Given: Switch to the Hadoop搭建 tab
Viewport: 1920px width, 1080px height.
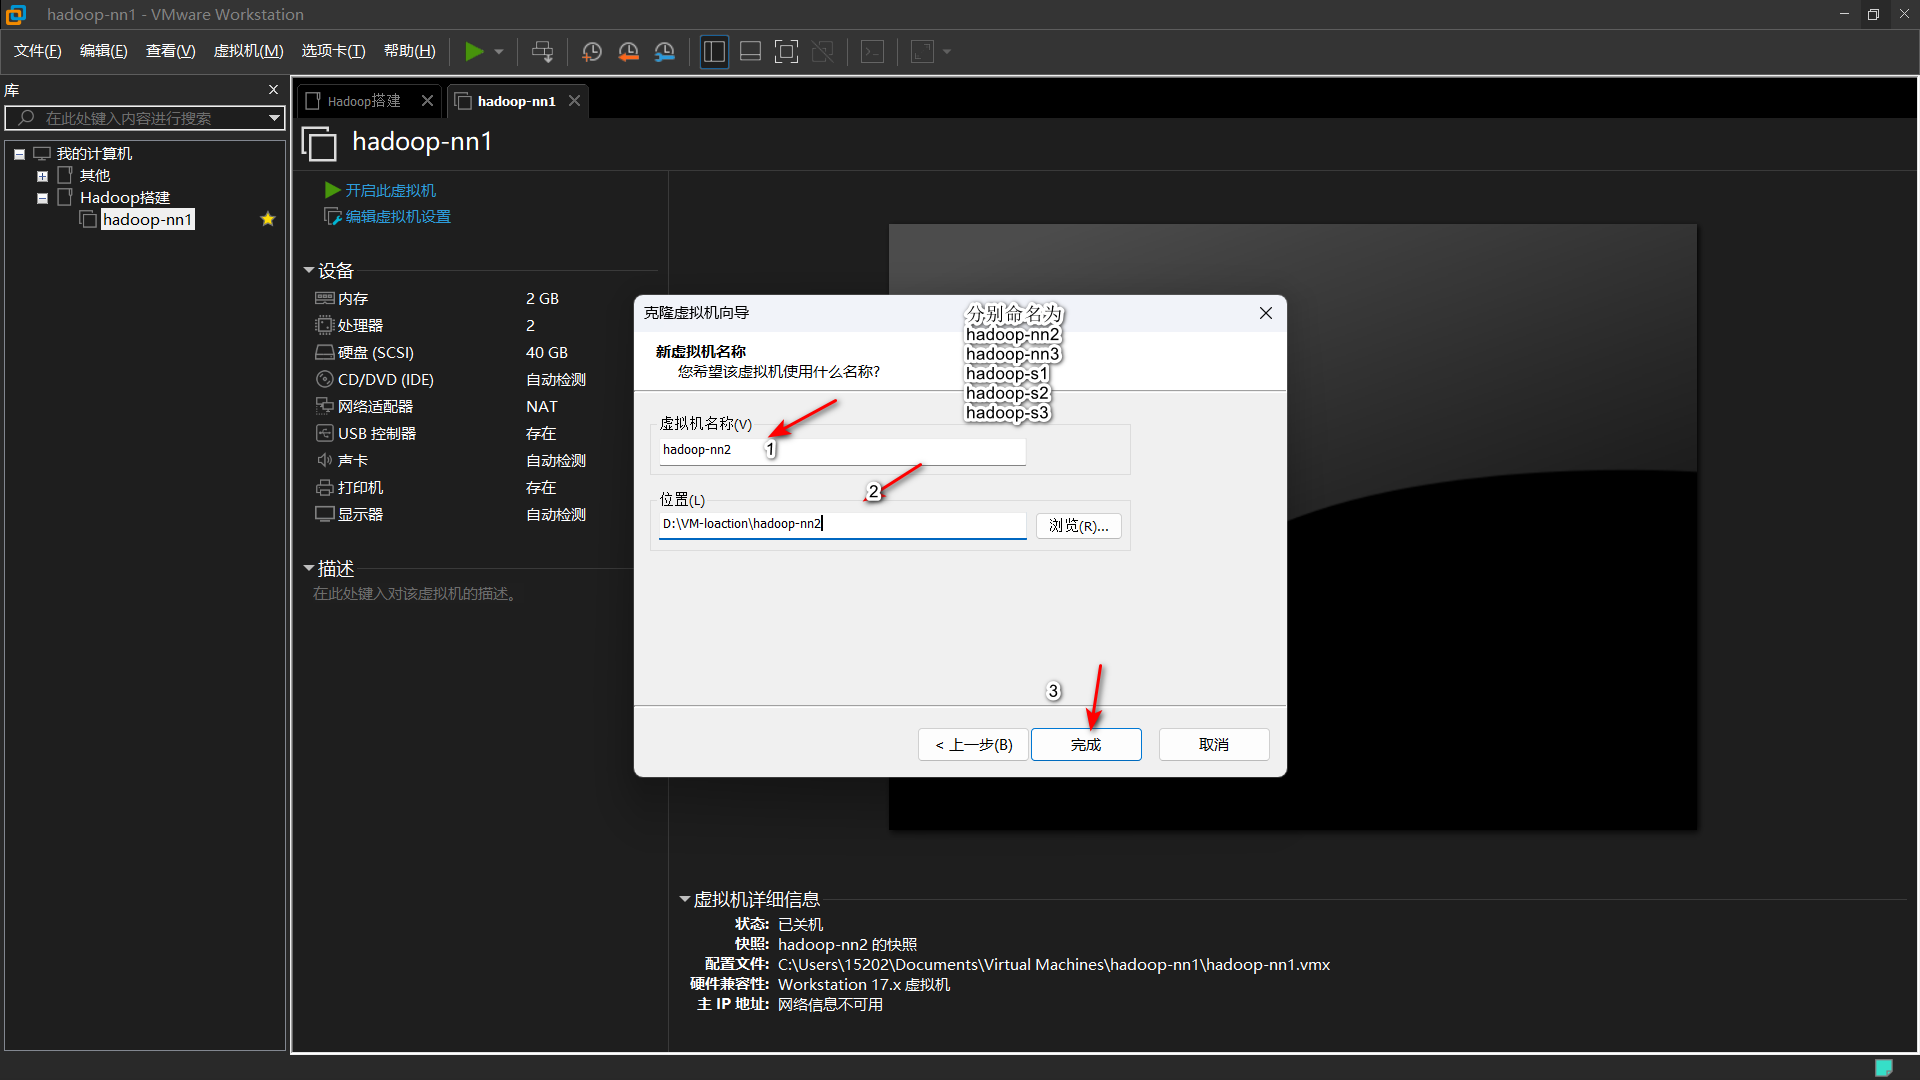Looking at the screenshot, I should click(364, 101).
